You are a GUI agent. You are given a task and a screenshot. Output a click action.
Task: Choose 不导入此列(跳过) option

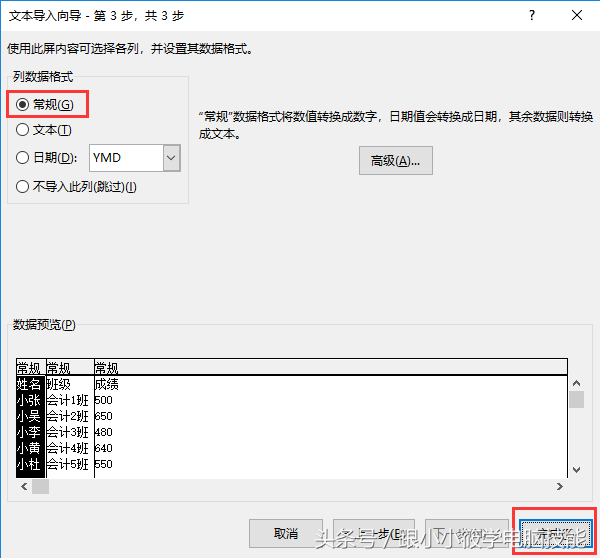tap(76, 187)
